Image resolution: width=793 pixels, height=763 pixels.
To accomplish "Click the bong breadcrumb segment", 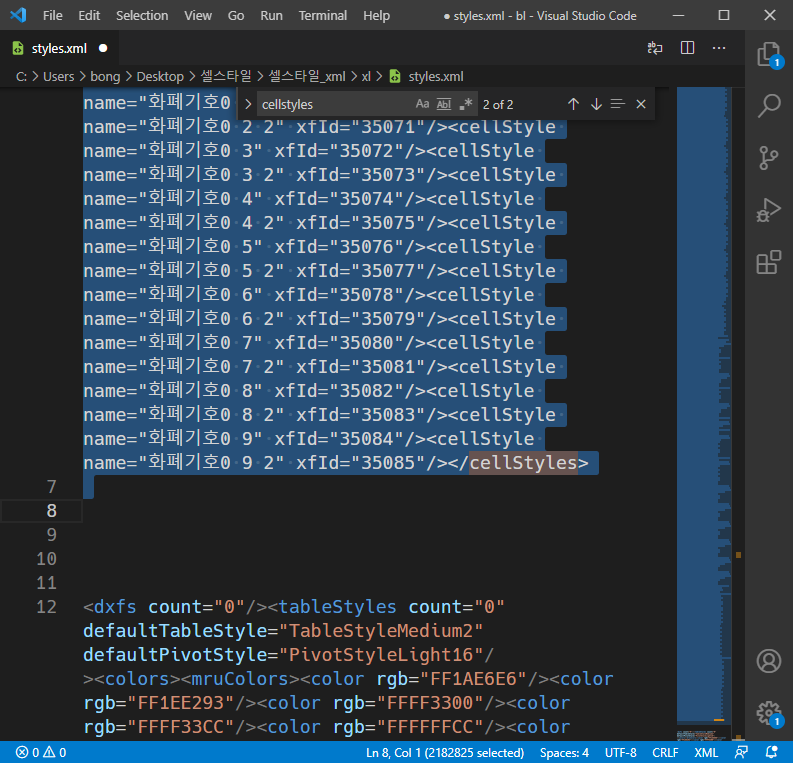I will 105,76.
